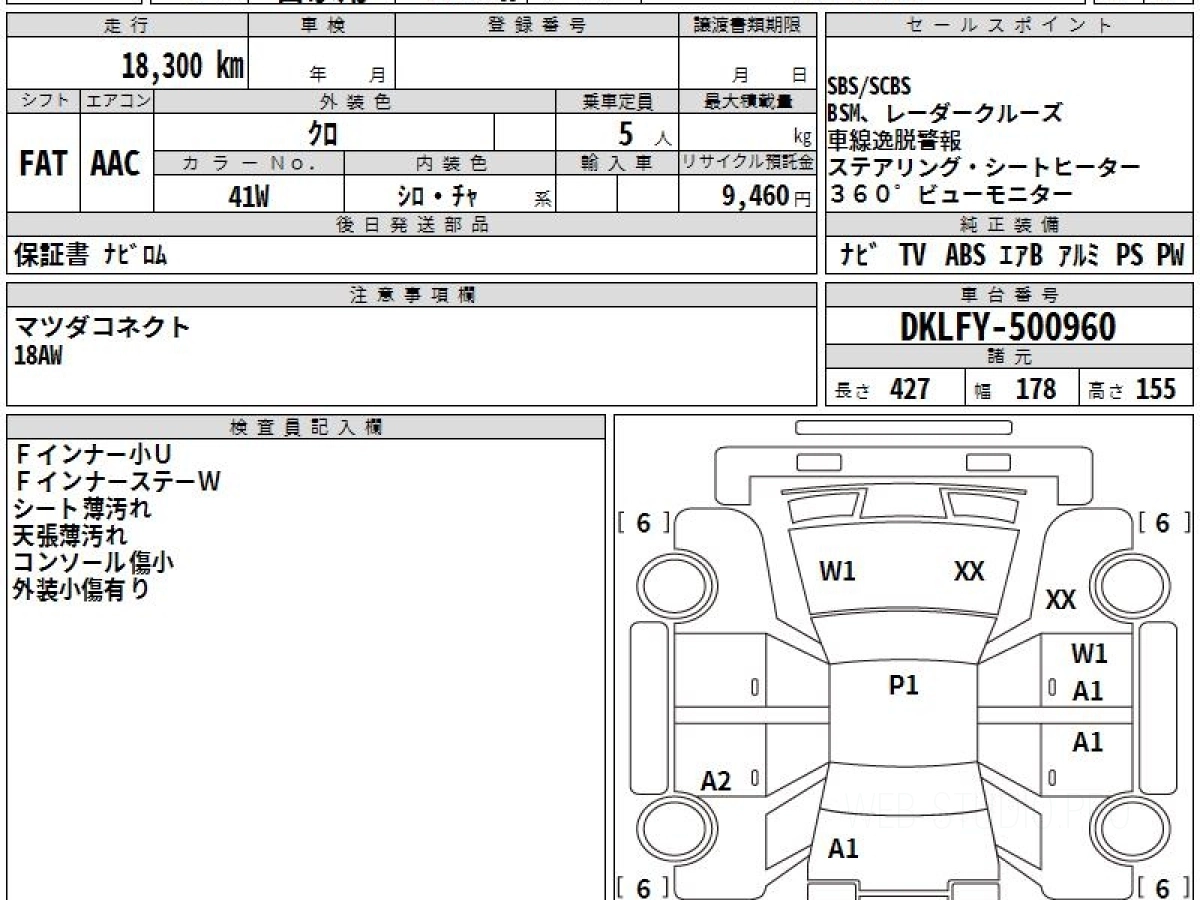Select the A2 mark on the diagram
Image resolution: width=1200 pixels, height=900 pixels.
click(716, 782)
